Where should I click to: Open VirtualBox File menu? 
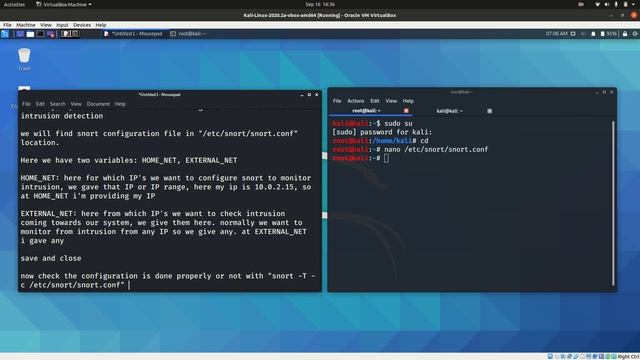pos(7,25)
